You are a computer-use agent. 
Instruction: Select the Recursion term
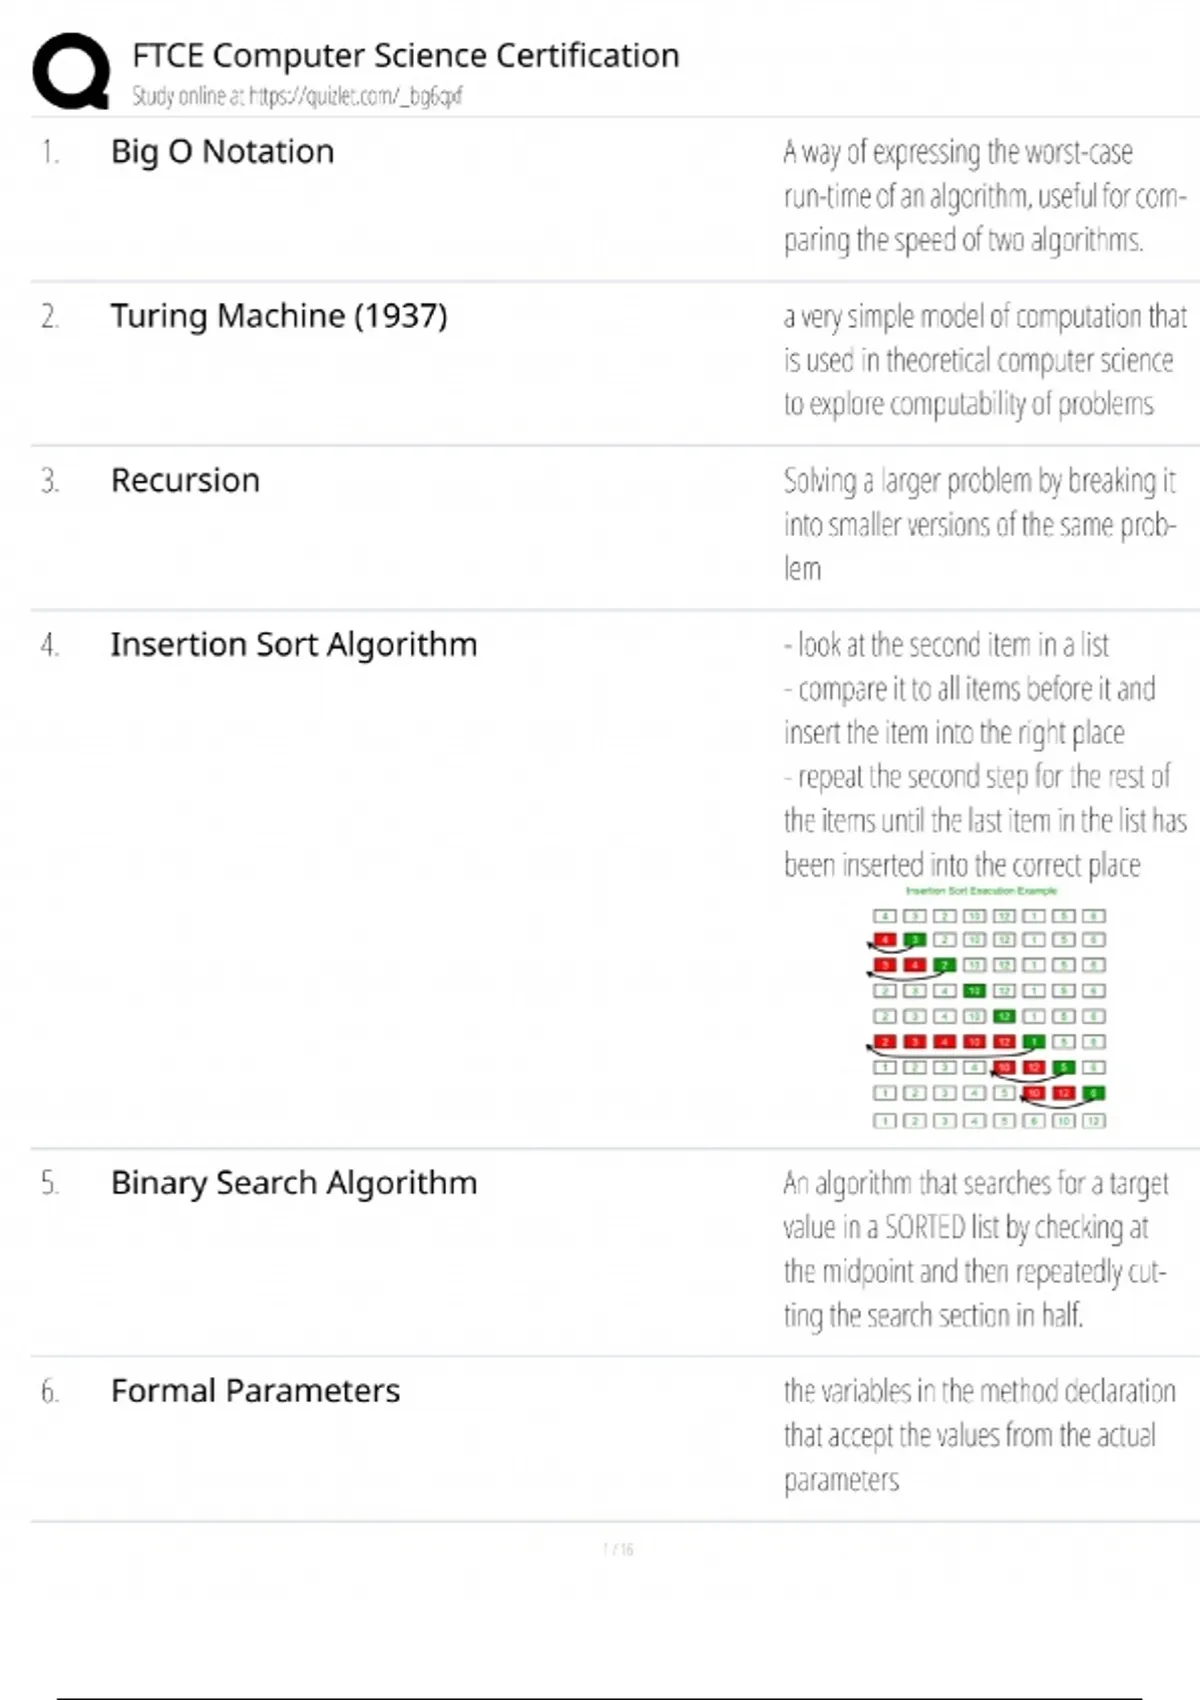tap(185, 480)
